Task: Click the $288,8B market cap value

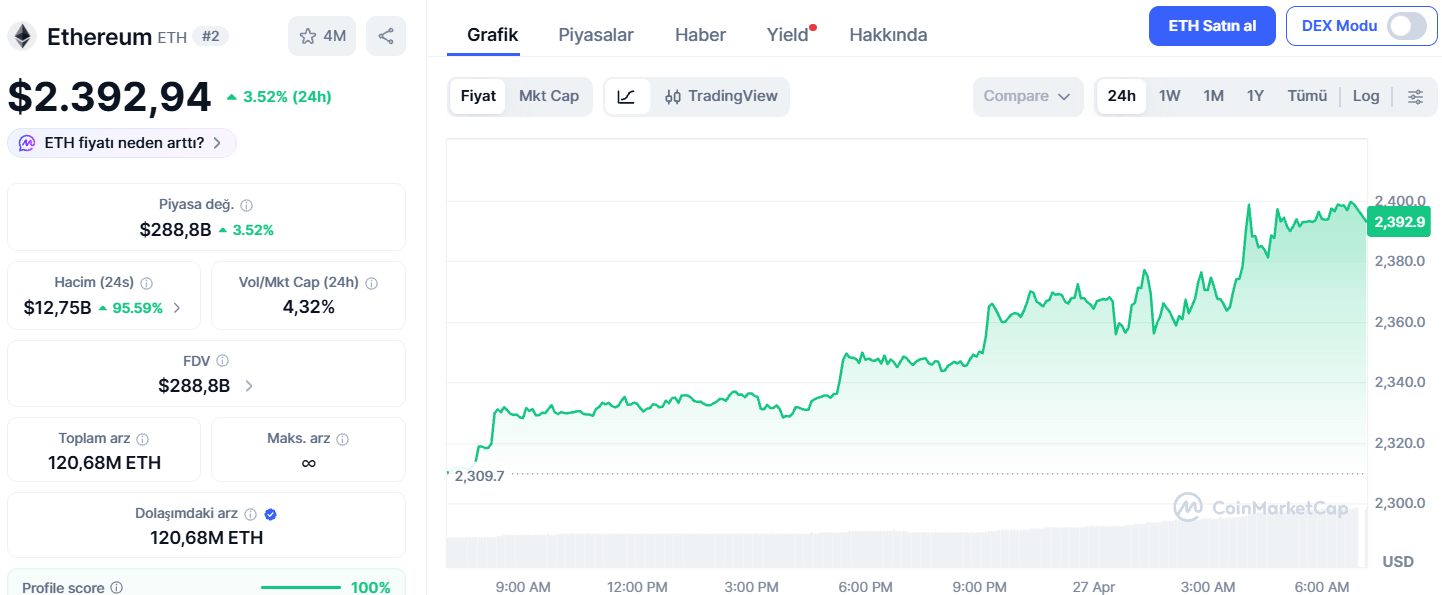Action: click(175, 230)
